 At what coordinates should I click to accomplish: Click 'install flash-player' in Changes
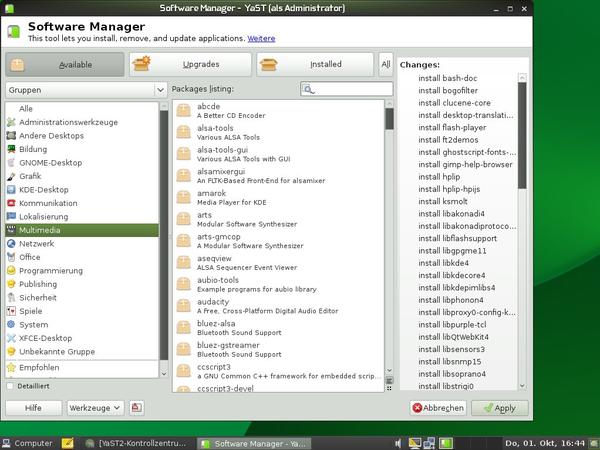[452, 127]
